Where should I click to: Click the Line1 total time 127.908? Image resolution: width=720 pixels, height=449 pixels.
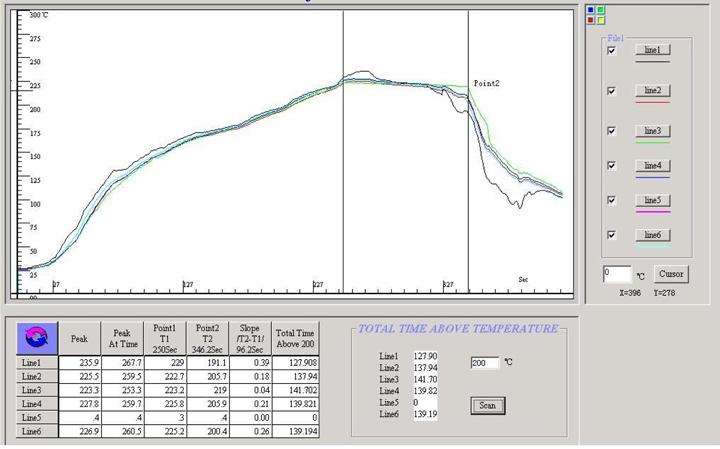click(296, 363)
